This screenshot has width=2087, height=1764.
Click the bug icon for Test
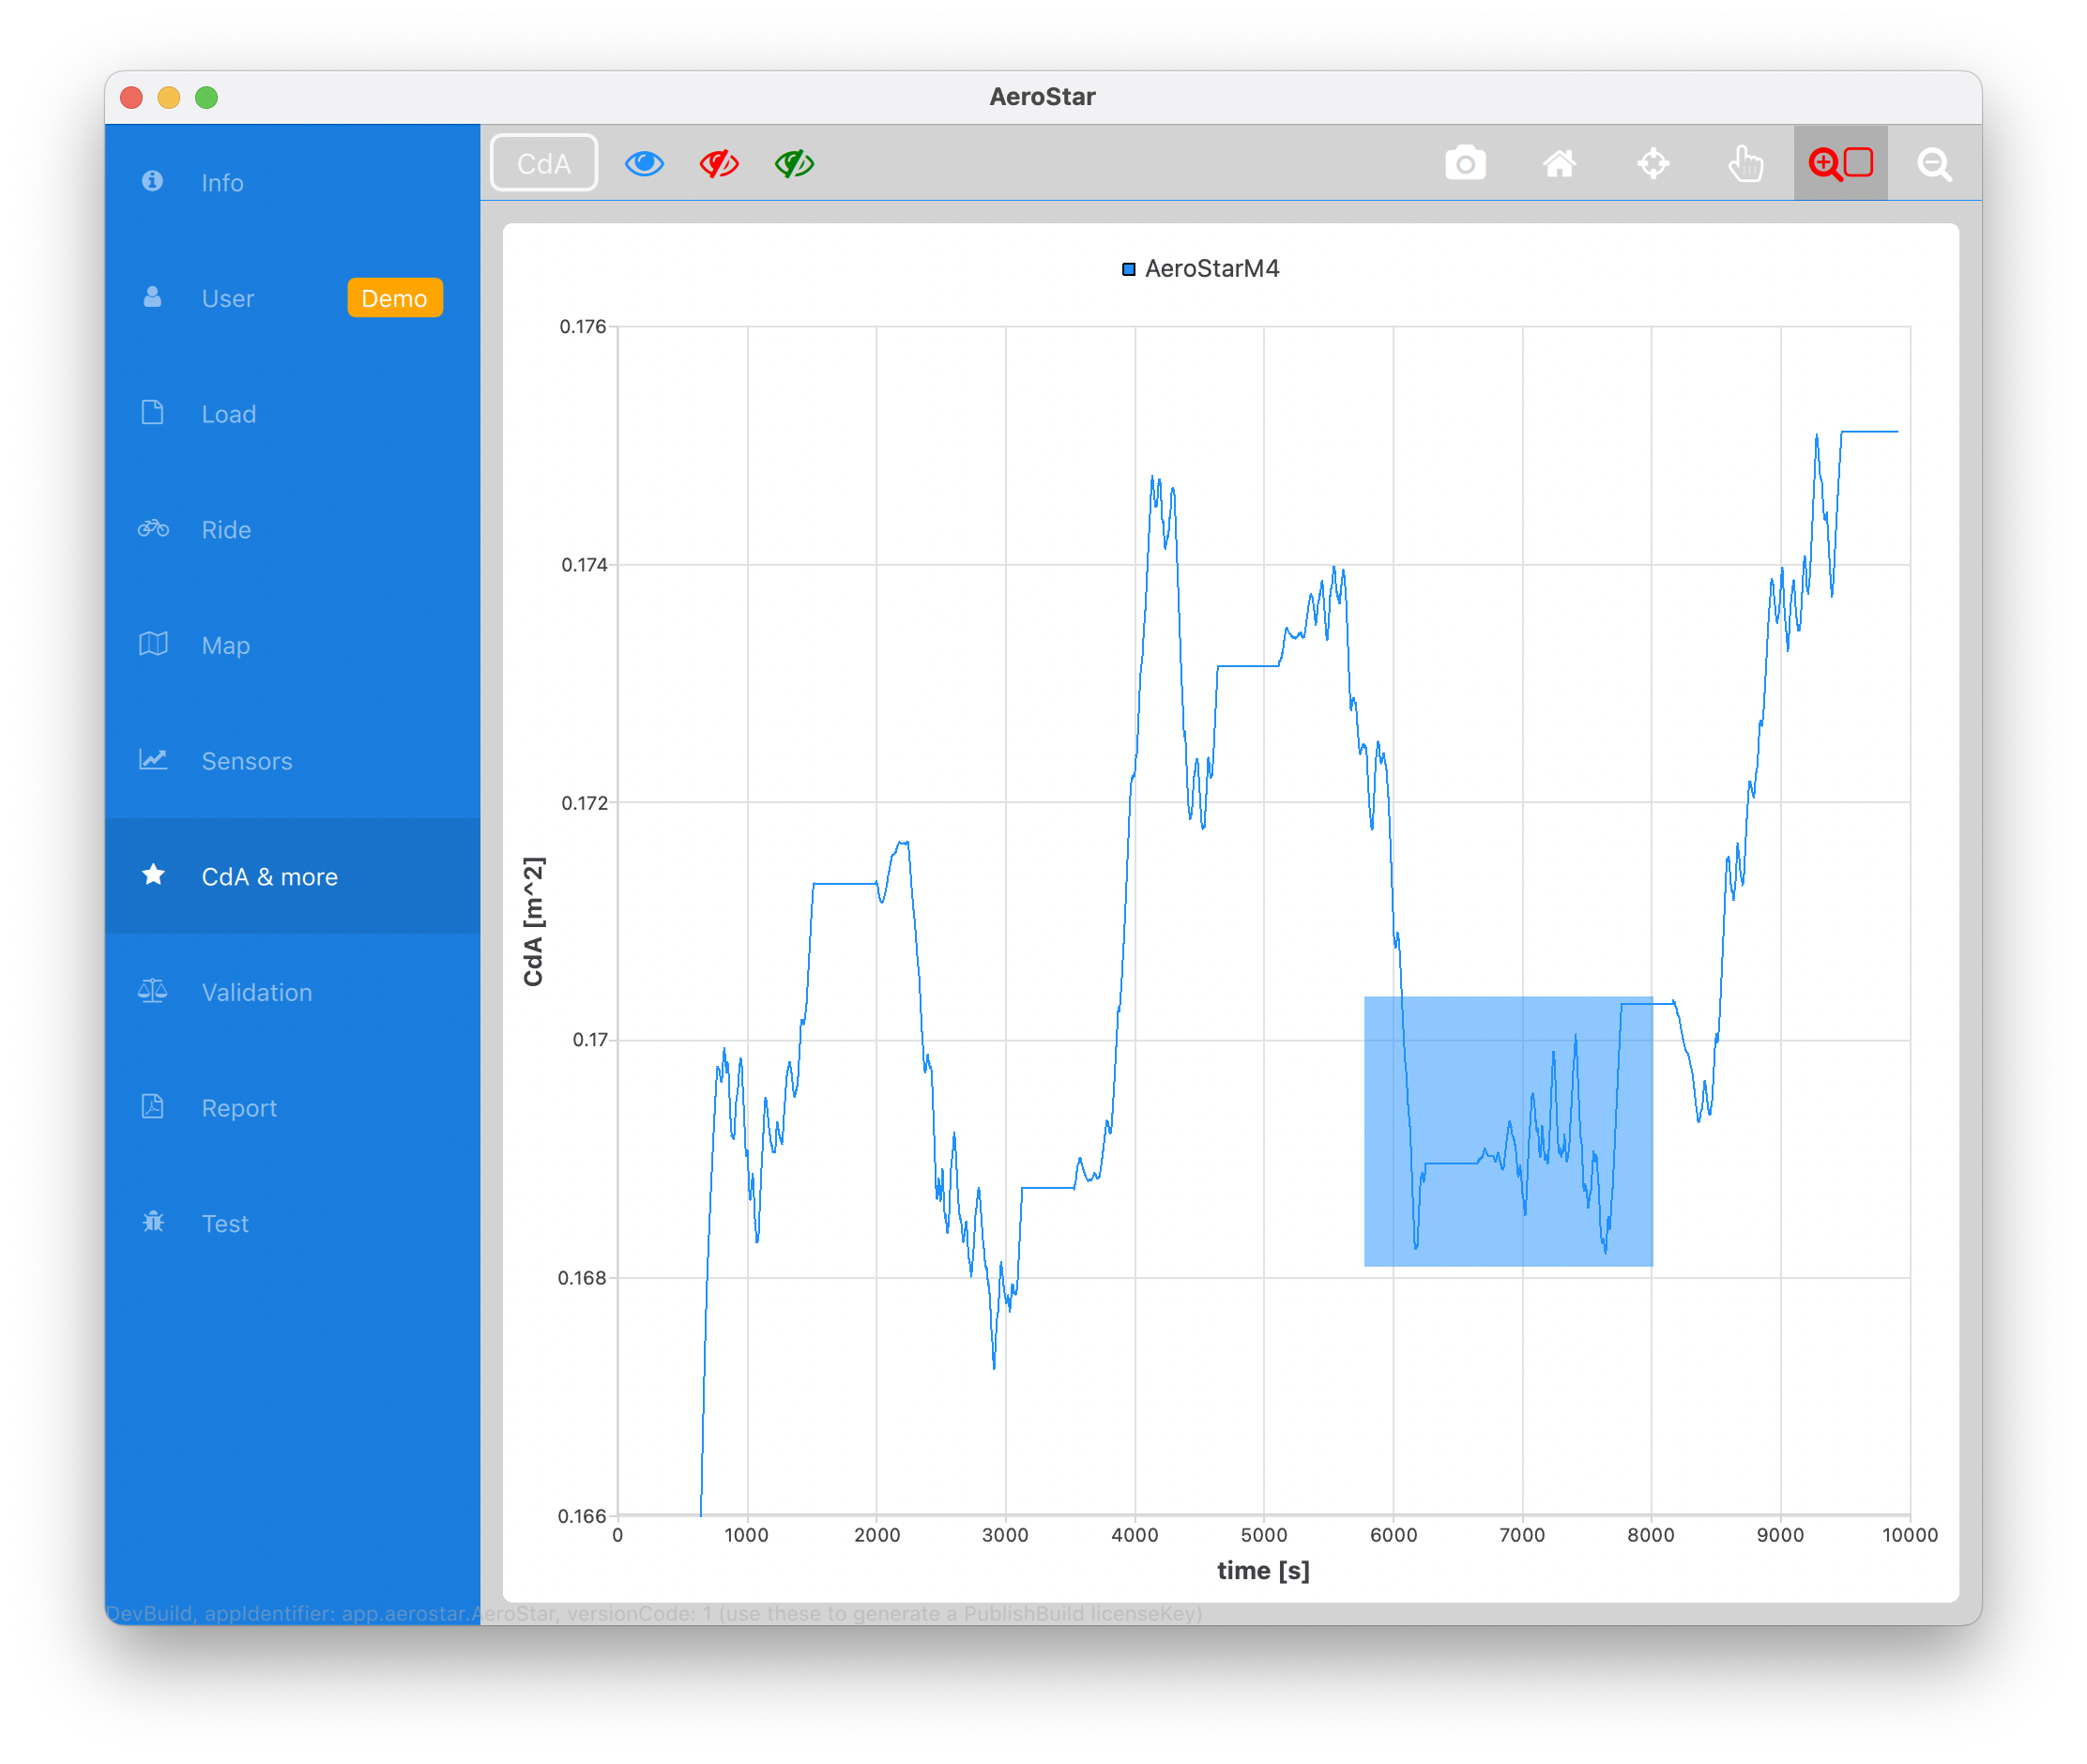pyautogui.click(x=153, y=1222)
